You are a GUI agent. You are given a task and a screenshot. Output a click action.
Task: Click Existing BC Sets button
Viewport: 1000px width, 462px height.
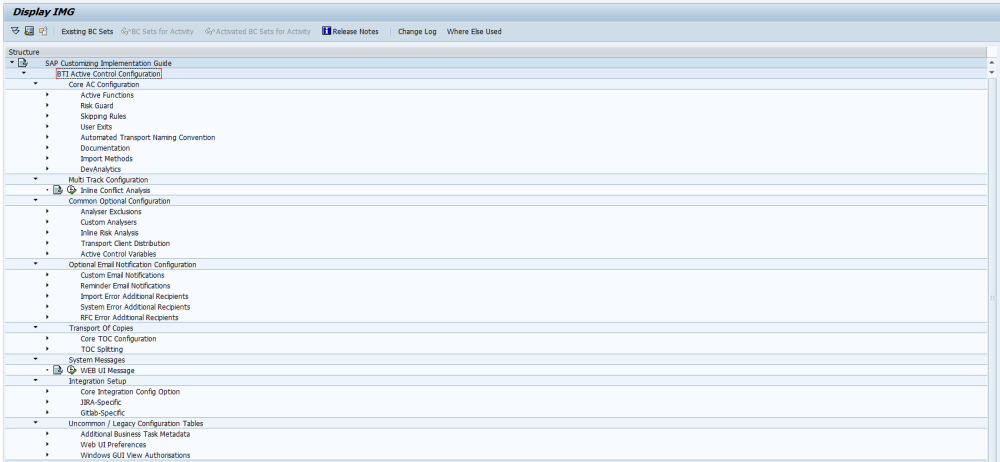coord(87,31)
